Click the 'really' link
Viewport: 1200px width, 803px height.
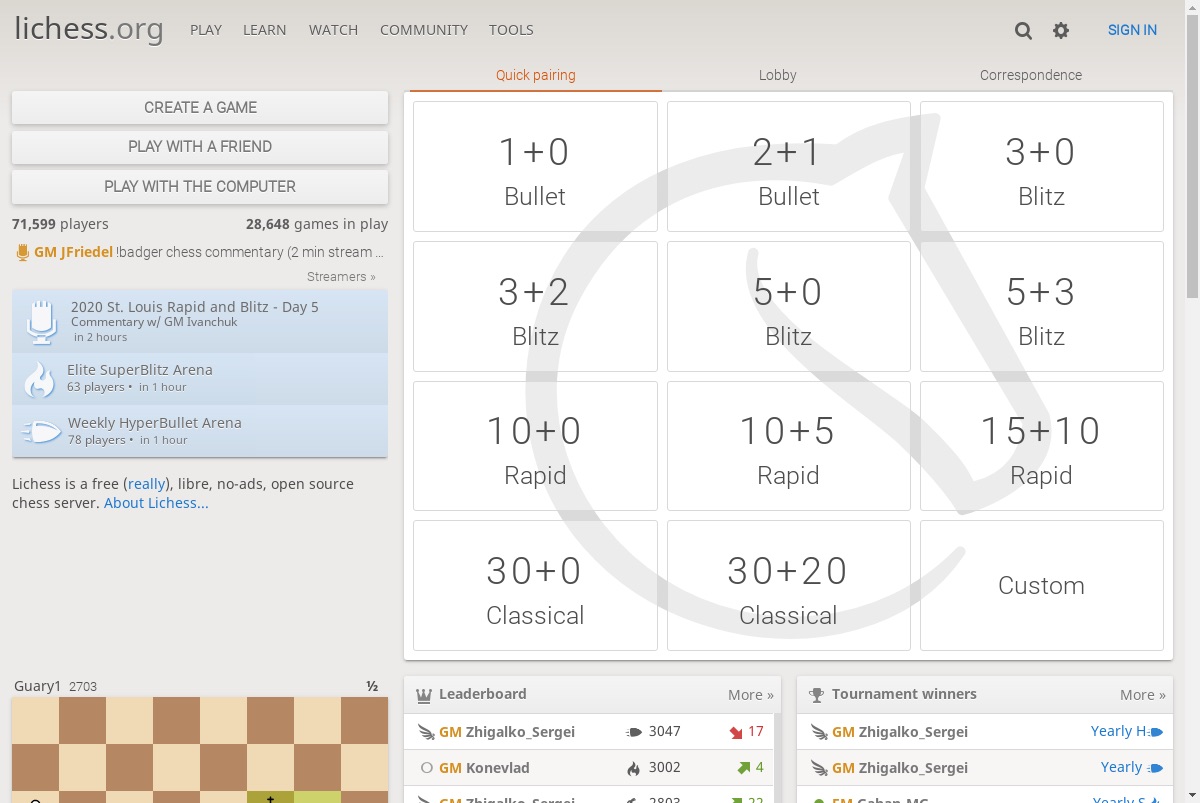click(146, 484)
